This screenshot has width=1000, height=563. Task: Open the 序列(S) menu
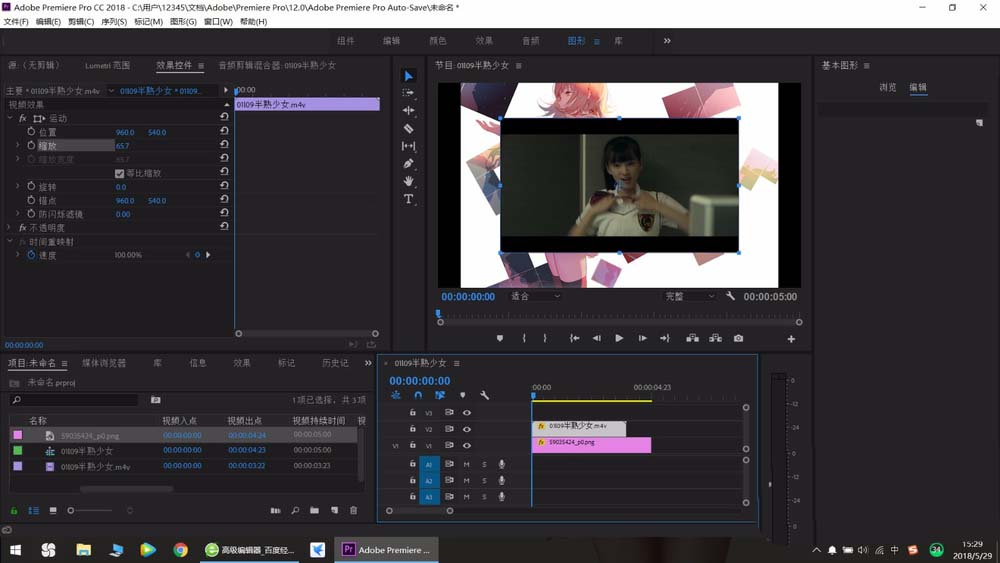[114, 22]
